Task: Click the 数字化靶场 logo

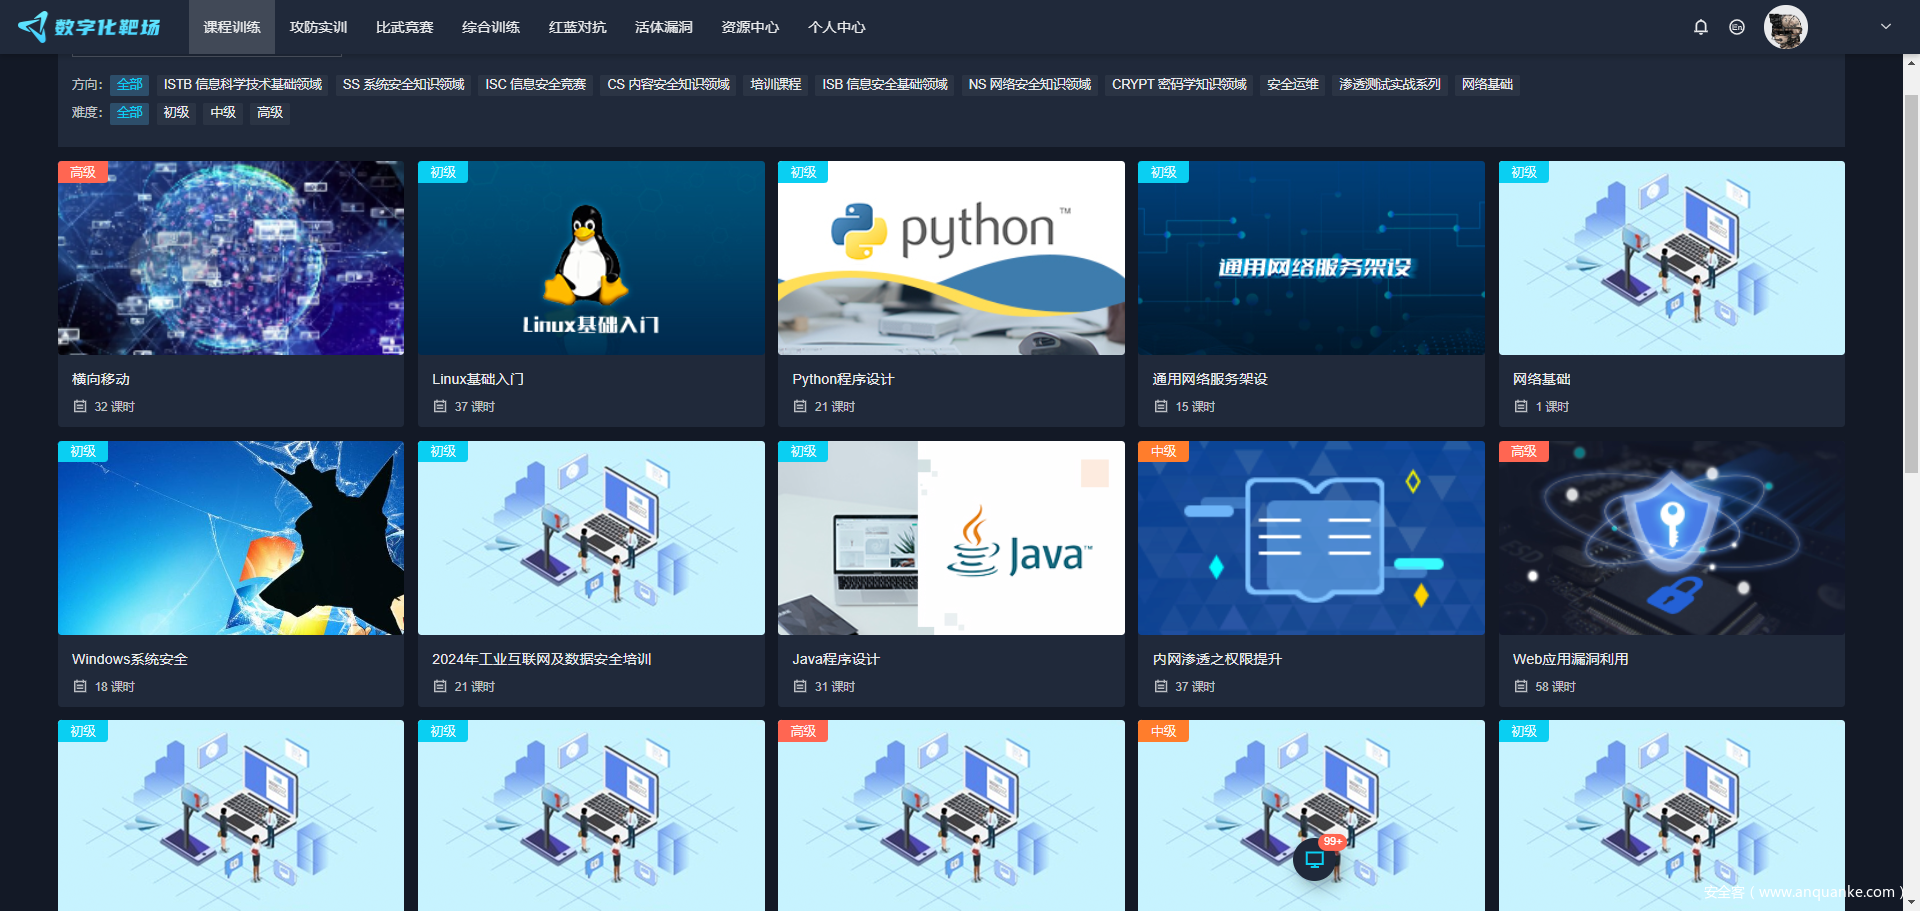Action: tap(89, 27)
